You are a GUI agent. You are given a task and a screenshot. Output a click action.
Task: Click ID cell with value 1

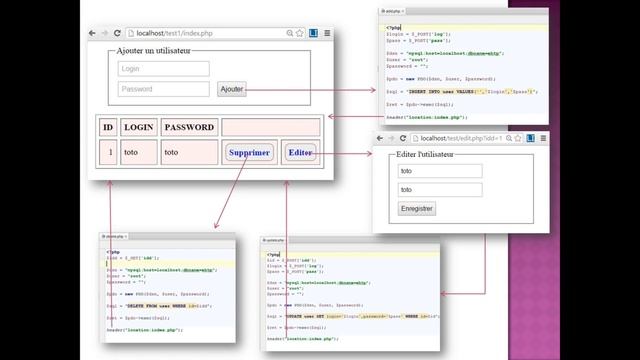tap(108, 152)
